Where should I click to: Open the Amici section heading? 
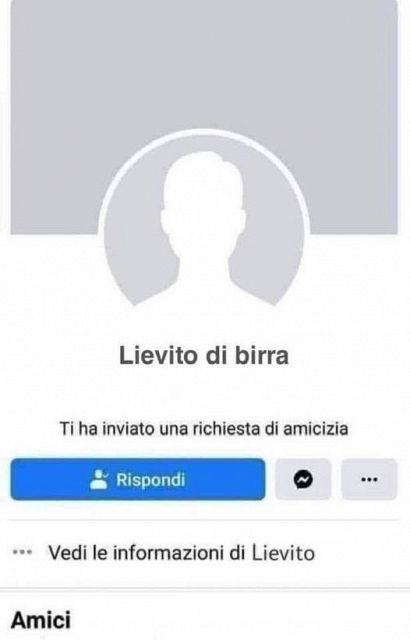[41, 620]
